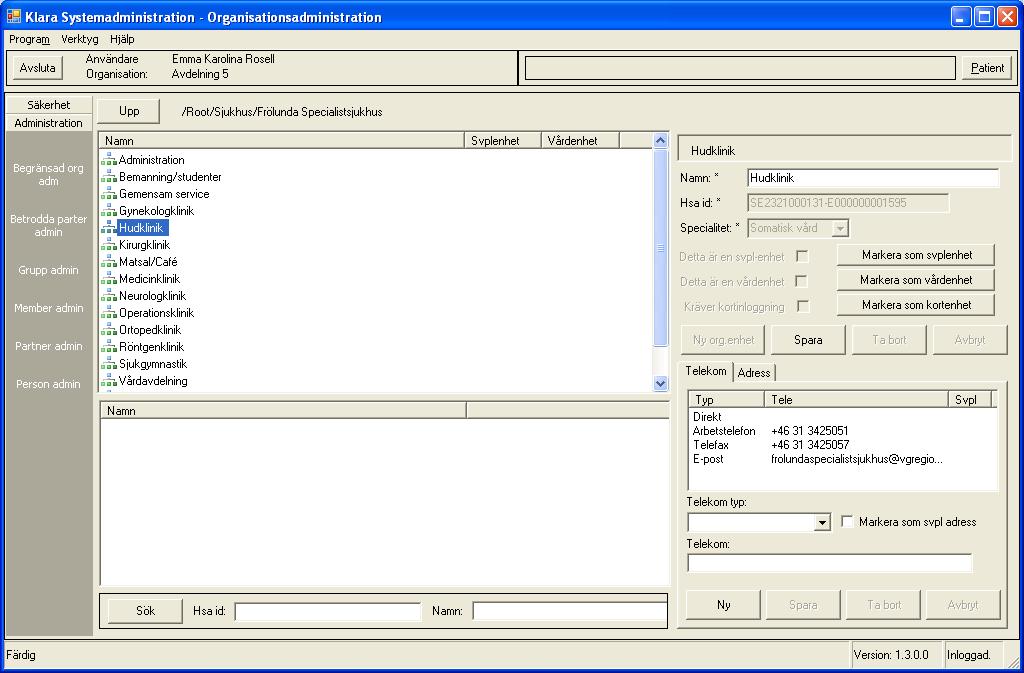This screenshot has width=1024, height=673.
Task: Click the Hsa id search field
Action: point(328,611)
